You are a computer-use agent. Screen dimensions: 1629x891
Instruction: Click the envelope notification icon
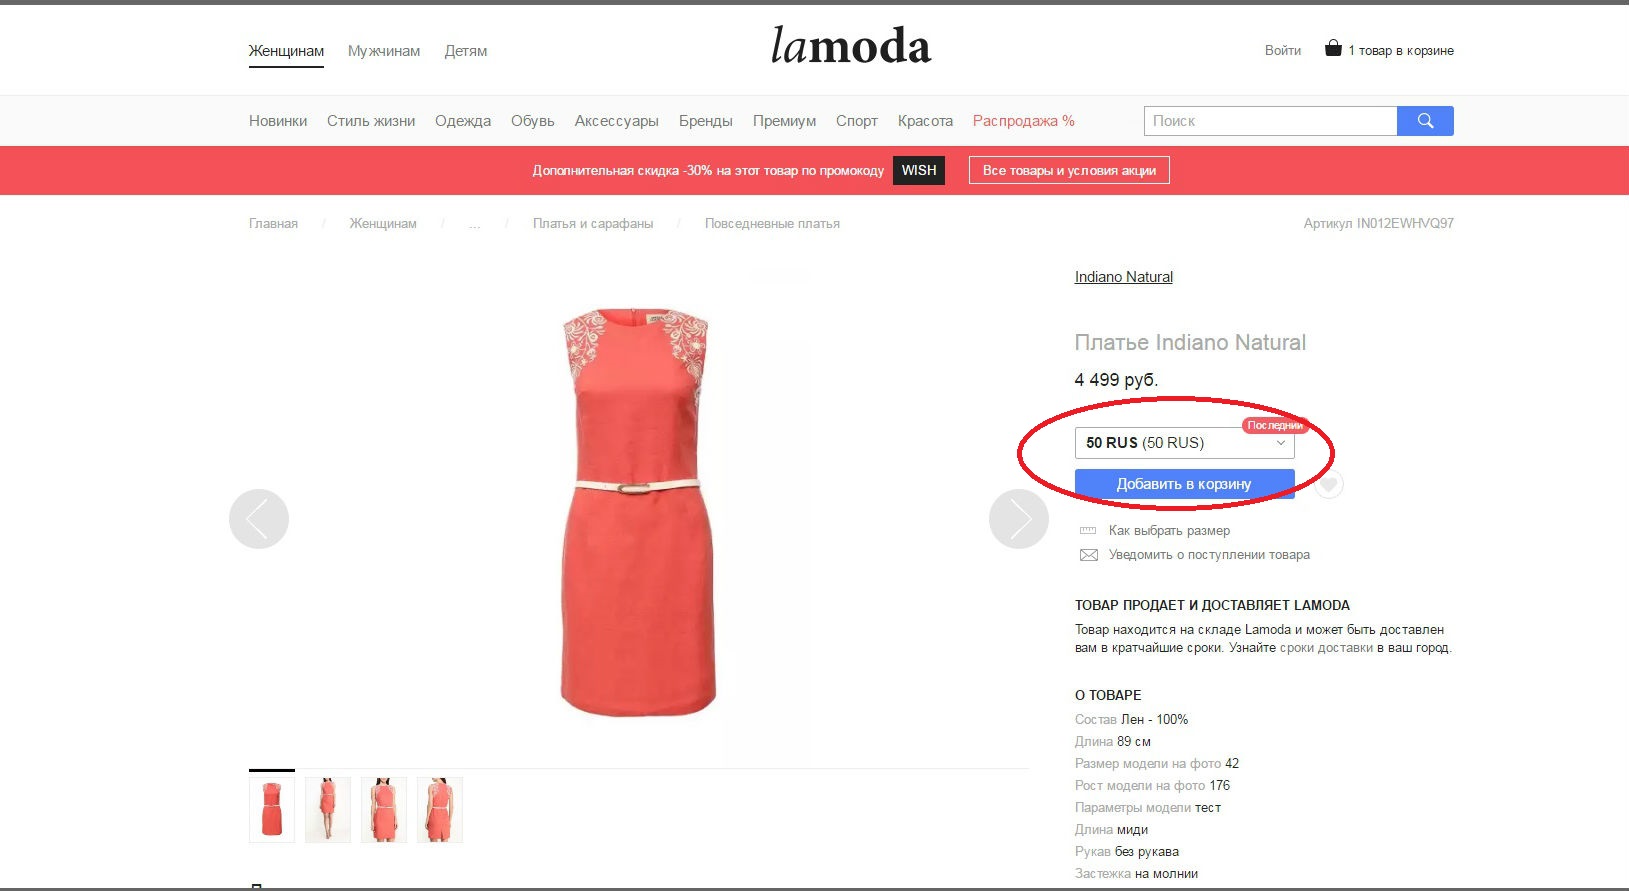tap(1089, 555)
